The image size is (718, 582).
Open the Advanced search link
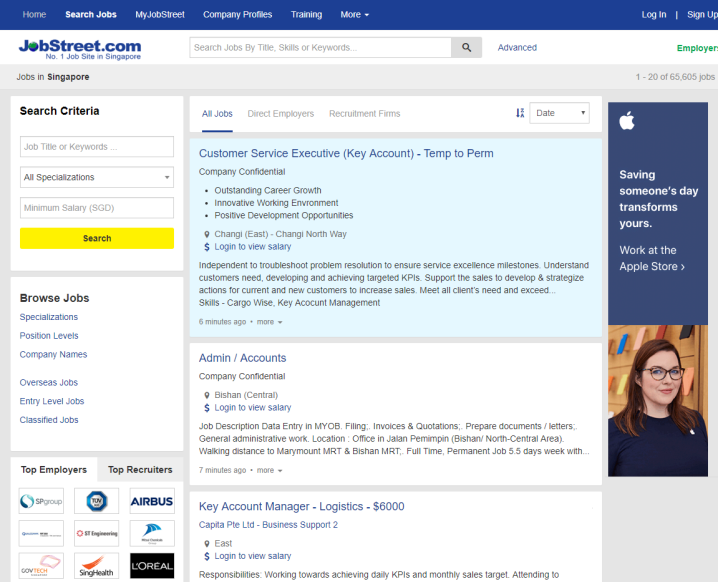[x=517, y=48]
